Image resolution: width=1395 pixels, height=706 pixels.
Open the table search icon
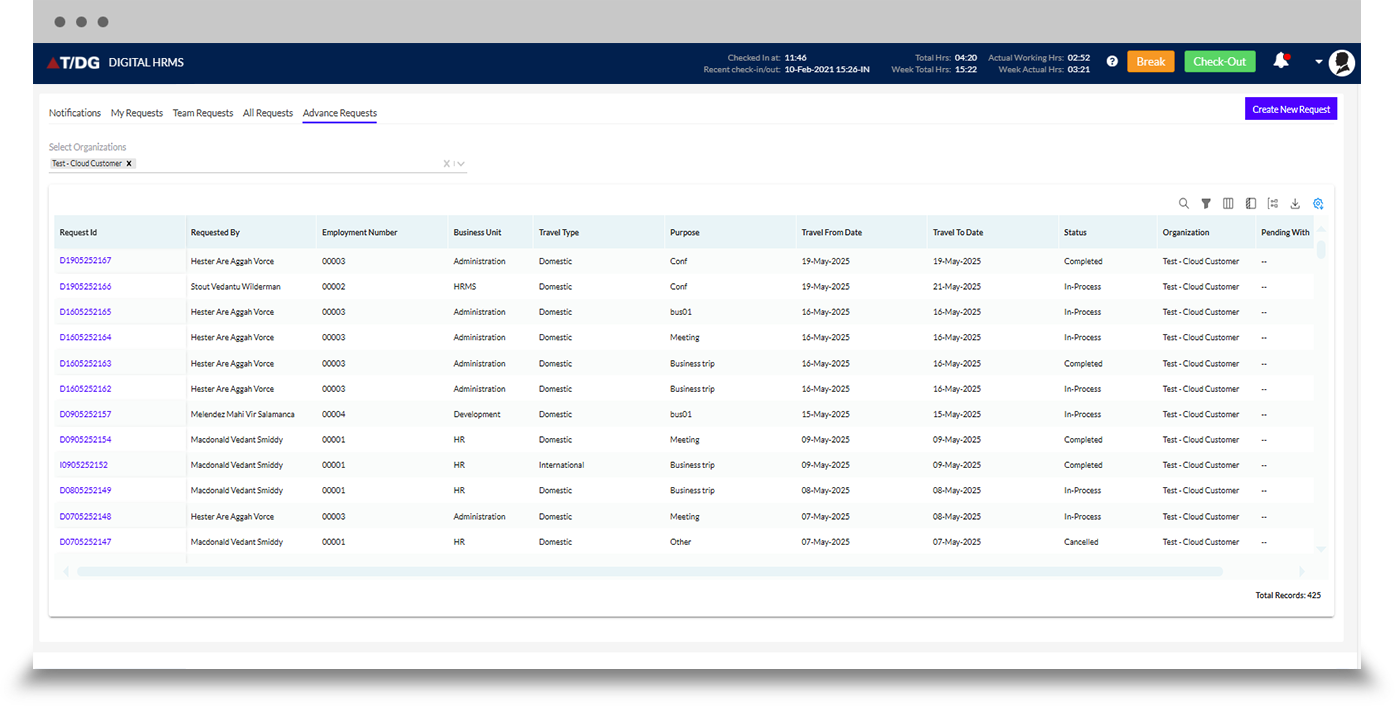click(x=1184, y=204)
